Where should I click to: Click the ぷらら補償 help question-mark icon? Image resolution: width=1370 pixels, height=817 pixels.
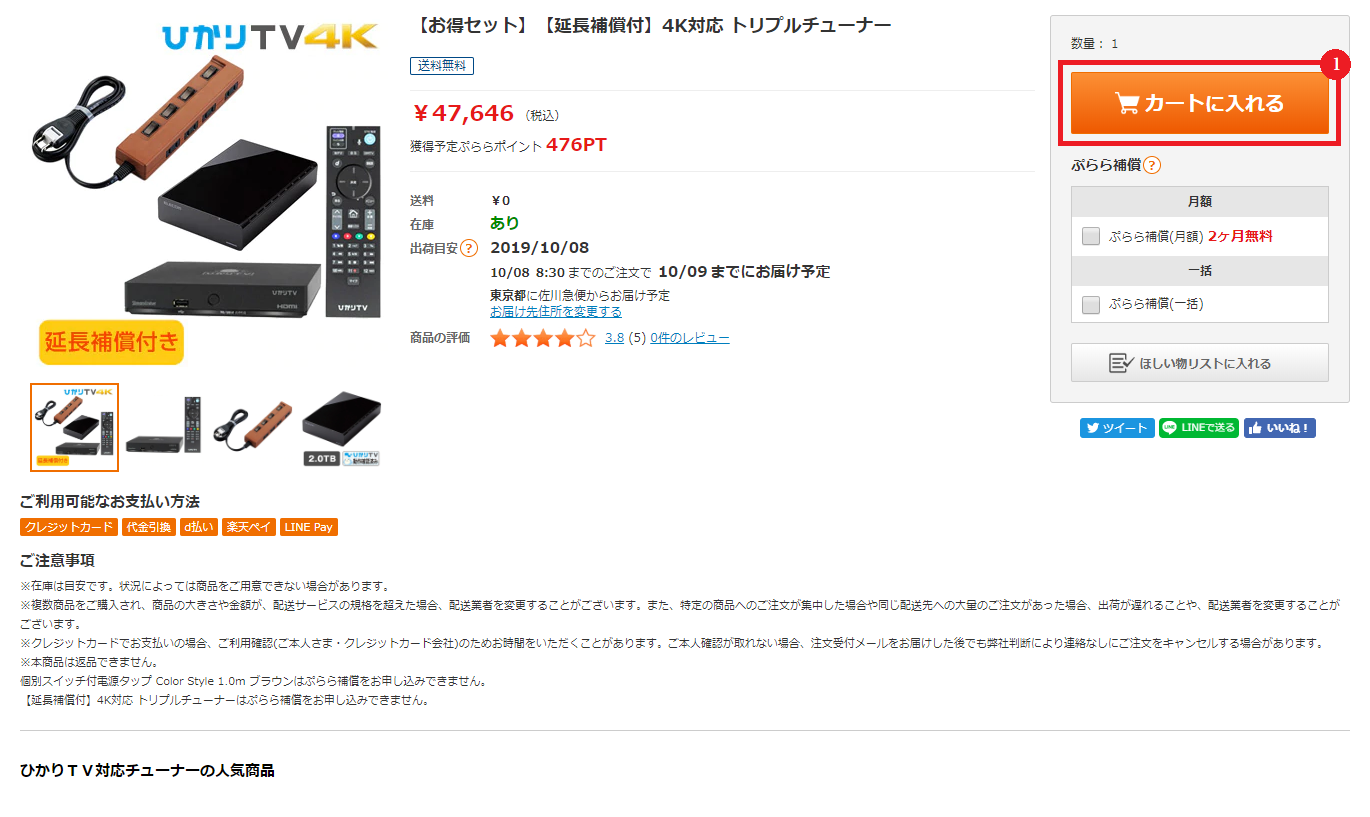1152,165
